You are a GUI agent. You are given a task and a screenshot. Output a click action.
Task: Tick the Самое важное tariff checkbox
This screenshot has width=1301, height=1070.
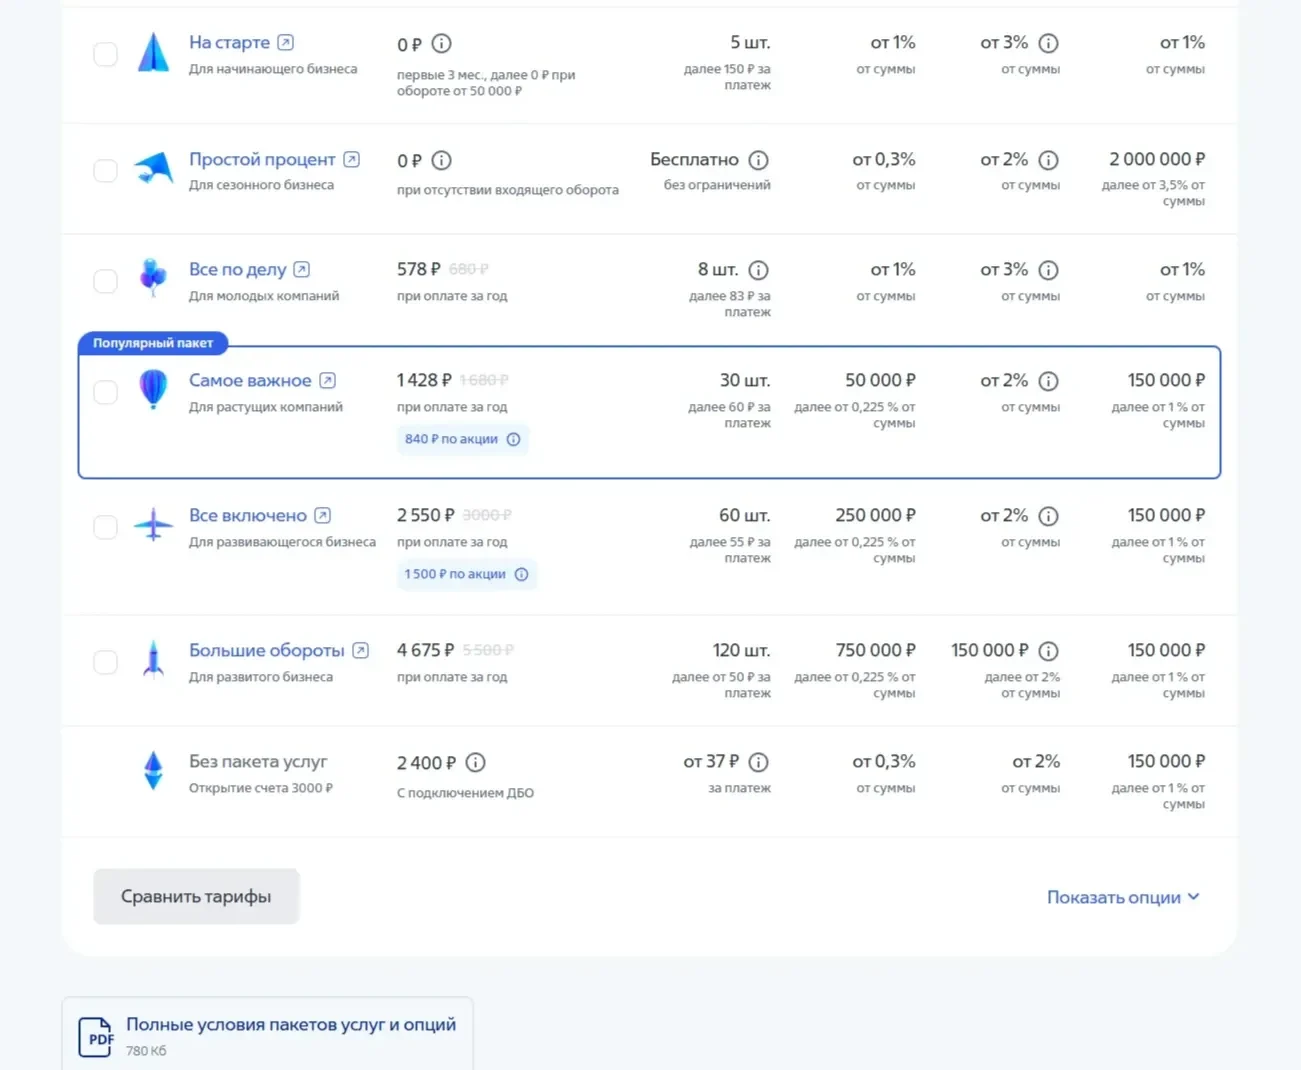click(x=105, y=392)
